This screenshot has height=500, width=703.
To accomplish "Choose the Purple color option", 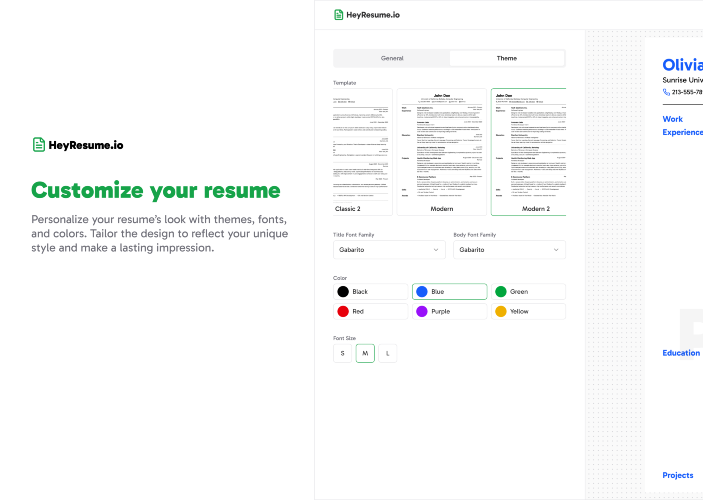I will click(449, 311).
